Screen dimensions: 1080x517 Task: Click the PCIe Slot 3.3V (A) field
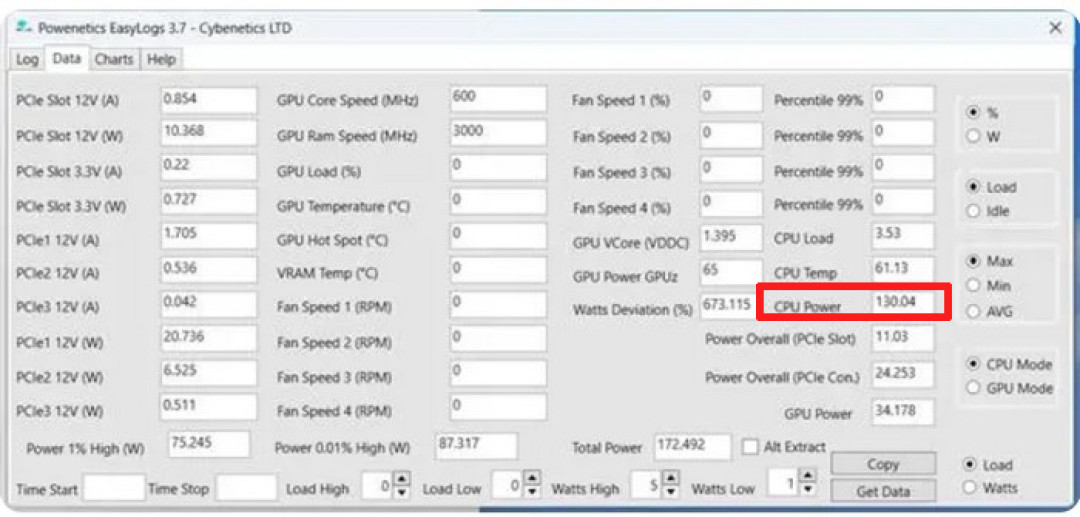tap(209, 167)
